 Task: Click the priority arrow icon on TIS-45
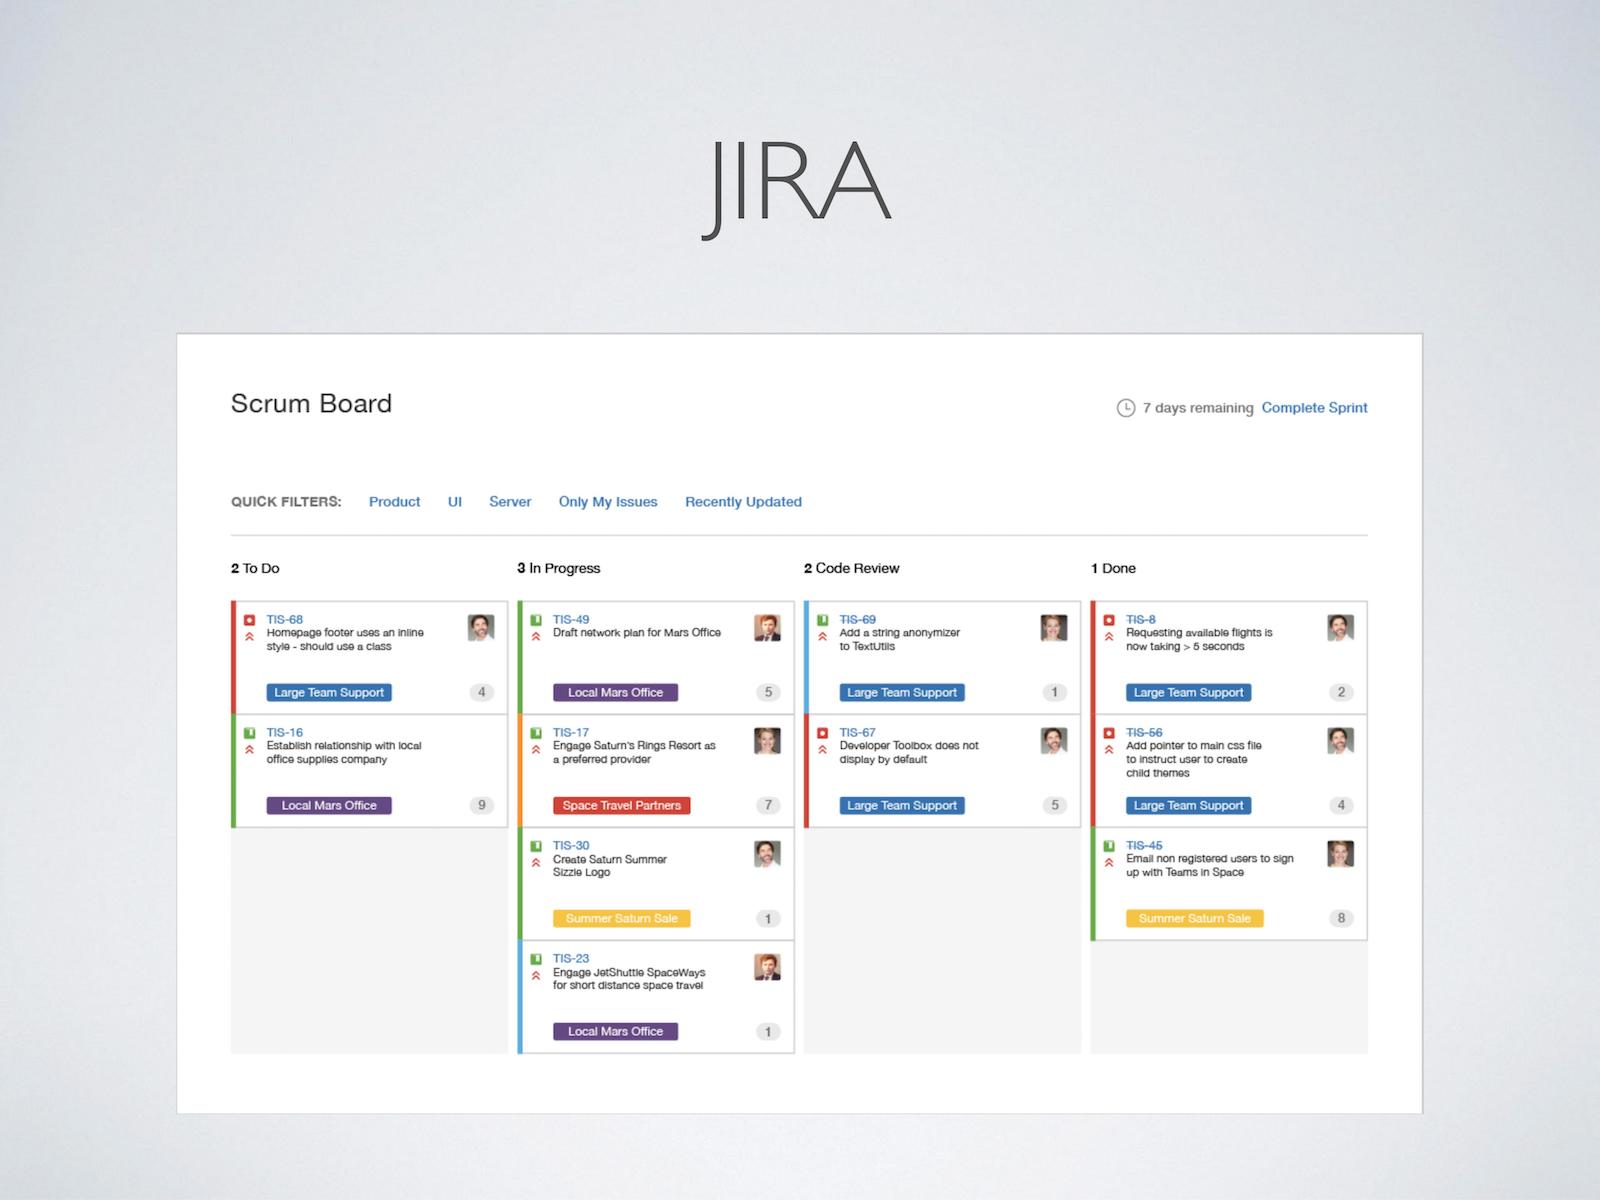1109,862
